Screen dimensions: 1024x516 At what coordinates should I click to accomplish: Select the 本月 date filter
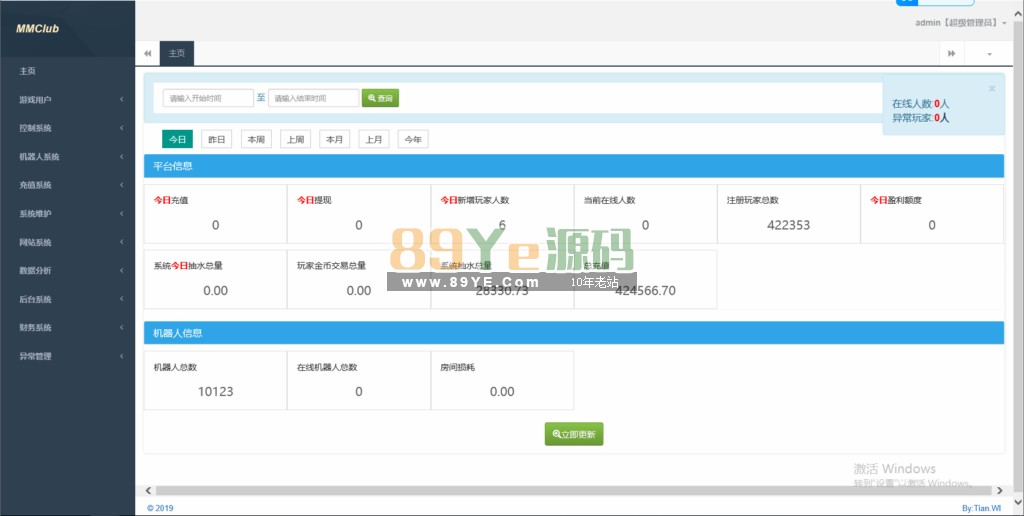pos(334,139)
